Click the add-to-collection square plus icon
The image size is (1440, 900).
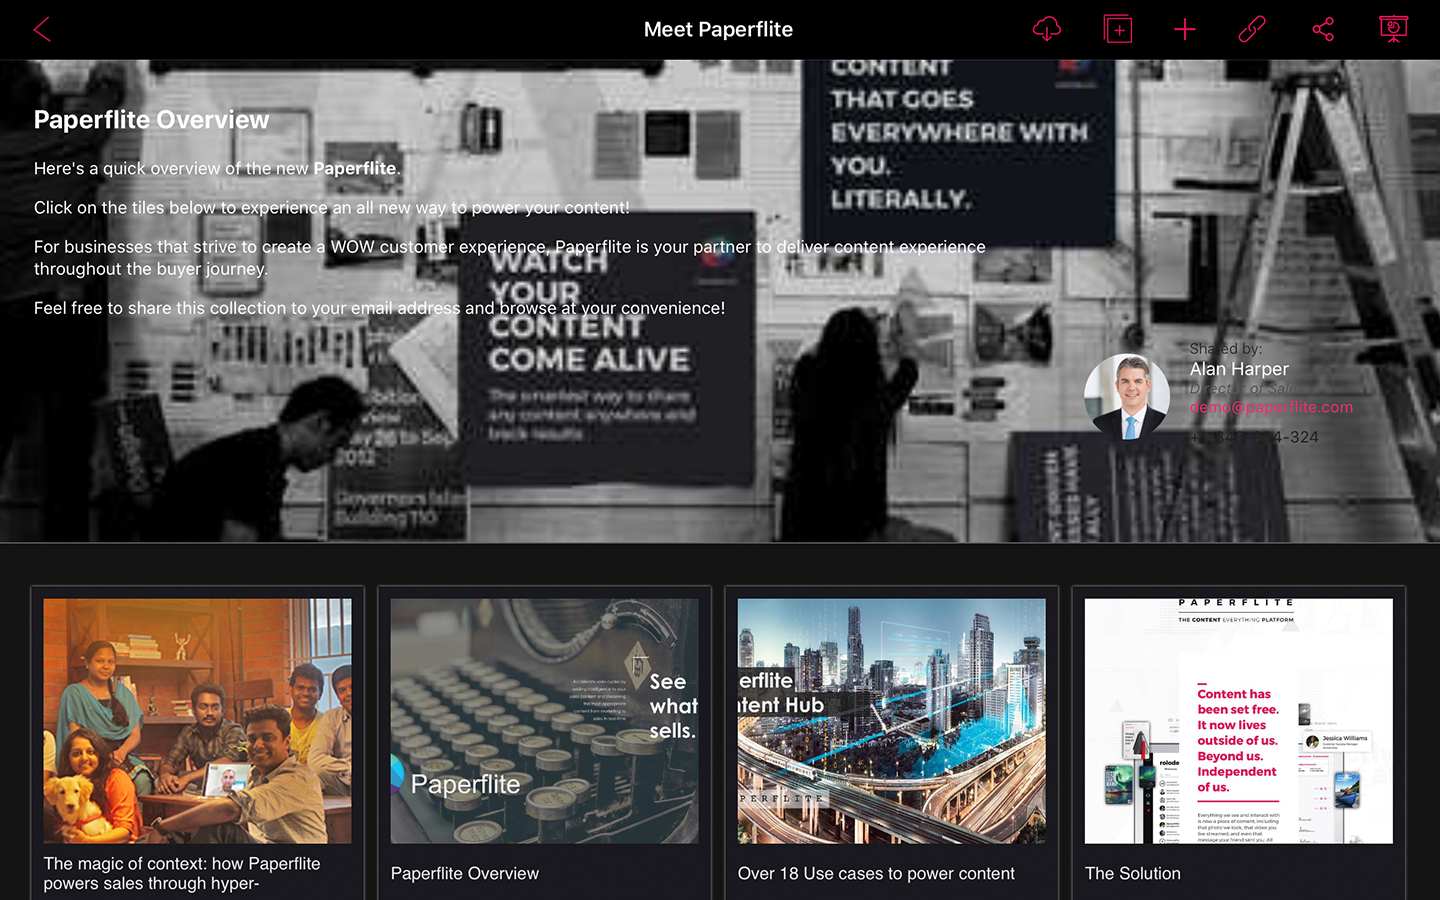pyautogui.click(x=1117, y=29)
